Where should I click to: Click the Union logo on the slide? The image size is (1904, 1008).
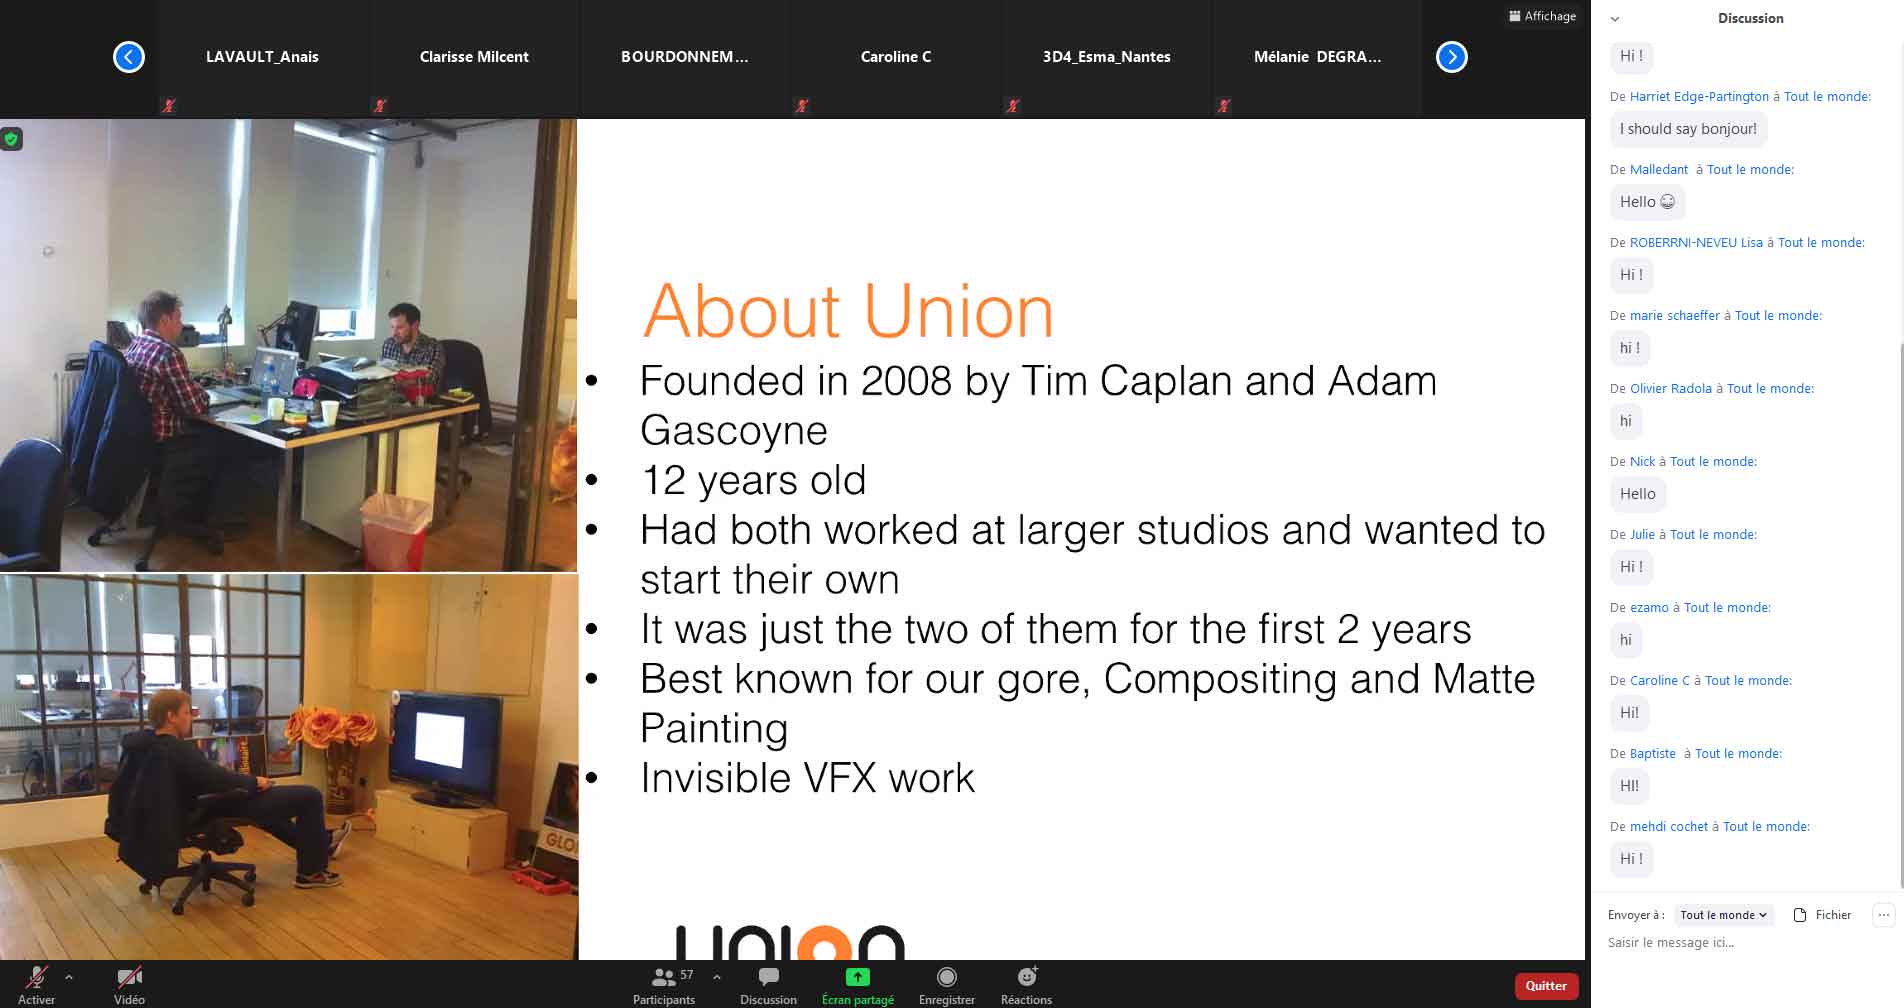[790, 943]
